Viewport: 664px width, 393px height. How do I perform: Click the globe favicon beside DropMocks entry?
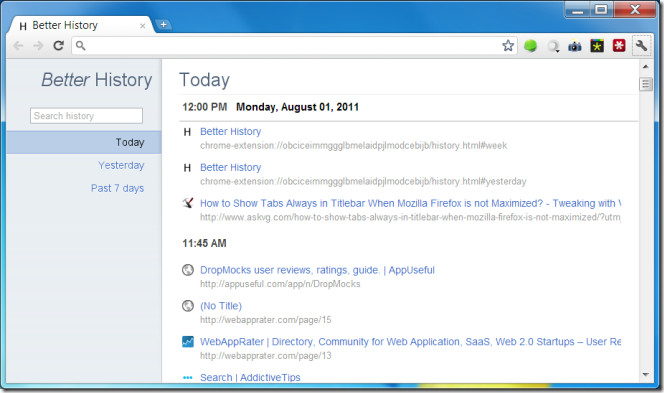click(x=188, y=270)
